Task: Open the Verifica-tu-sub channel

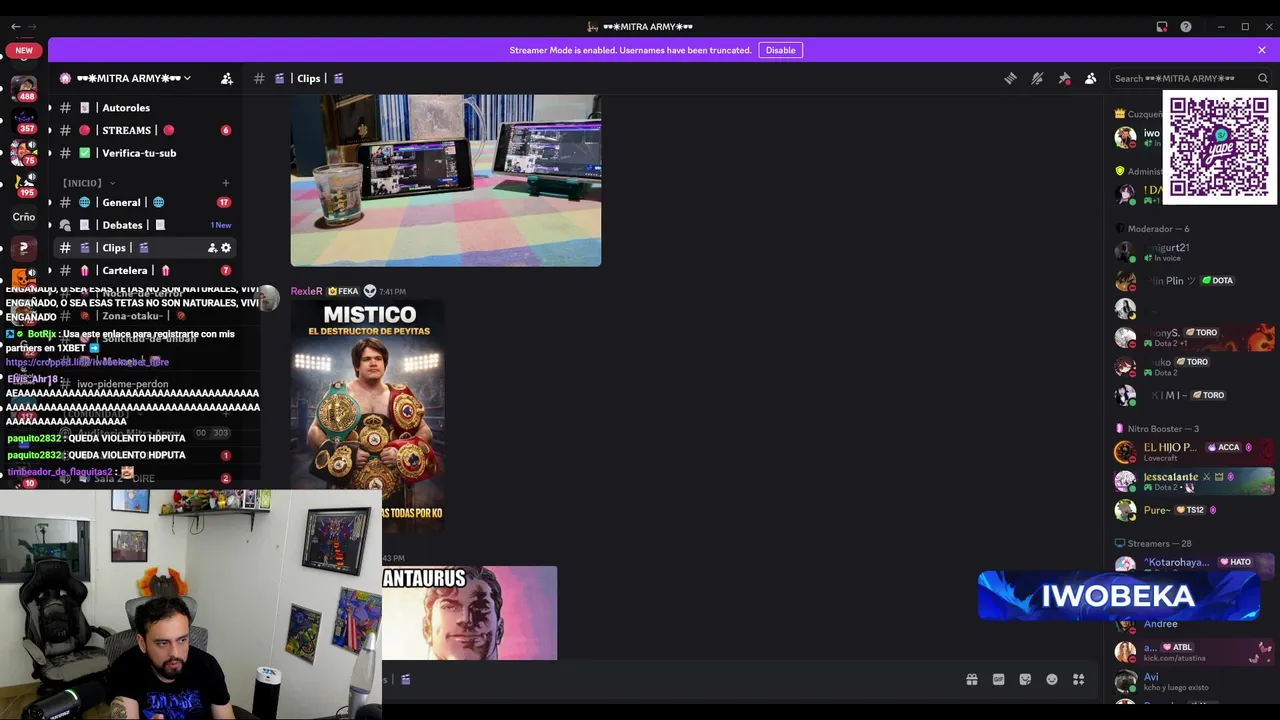Action: click(x=140, y=153)
